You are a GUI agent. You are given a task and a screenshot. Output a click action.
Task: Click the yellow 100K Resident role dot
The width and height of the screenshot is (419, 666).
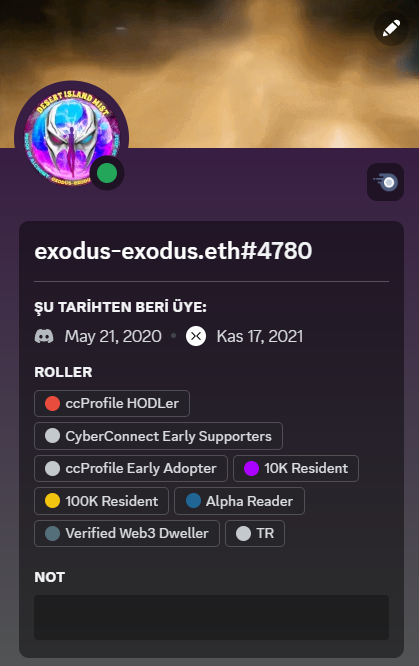[x=52, y=501]
